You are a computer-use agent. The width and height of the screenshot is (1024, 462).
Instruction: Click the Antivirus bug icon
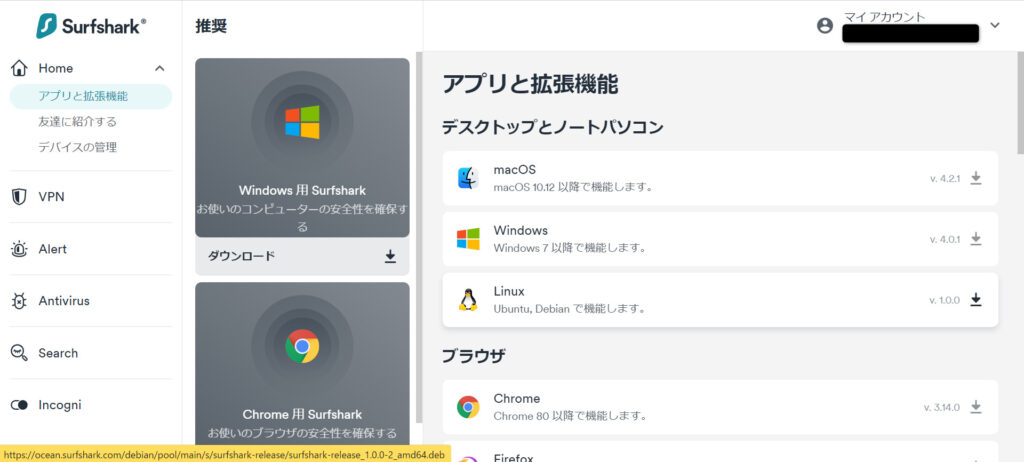pyautogui.click(x=20, y=301)
